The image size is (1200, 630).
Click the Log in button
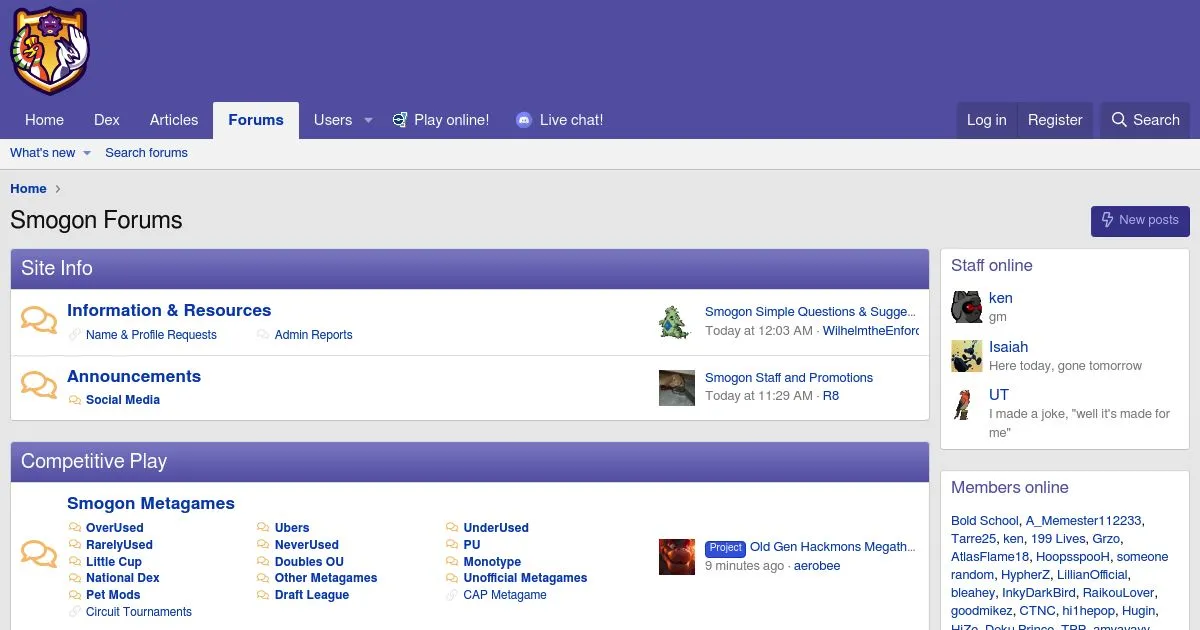pos(986,120)
